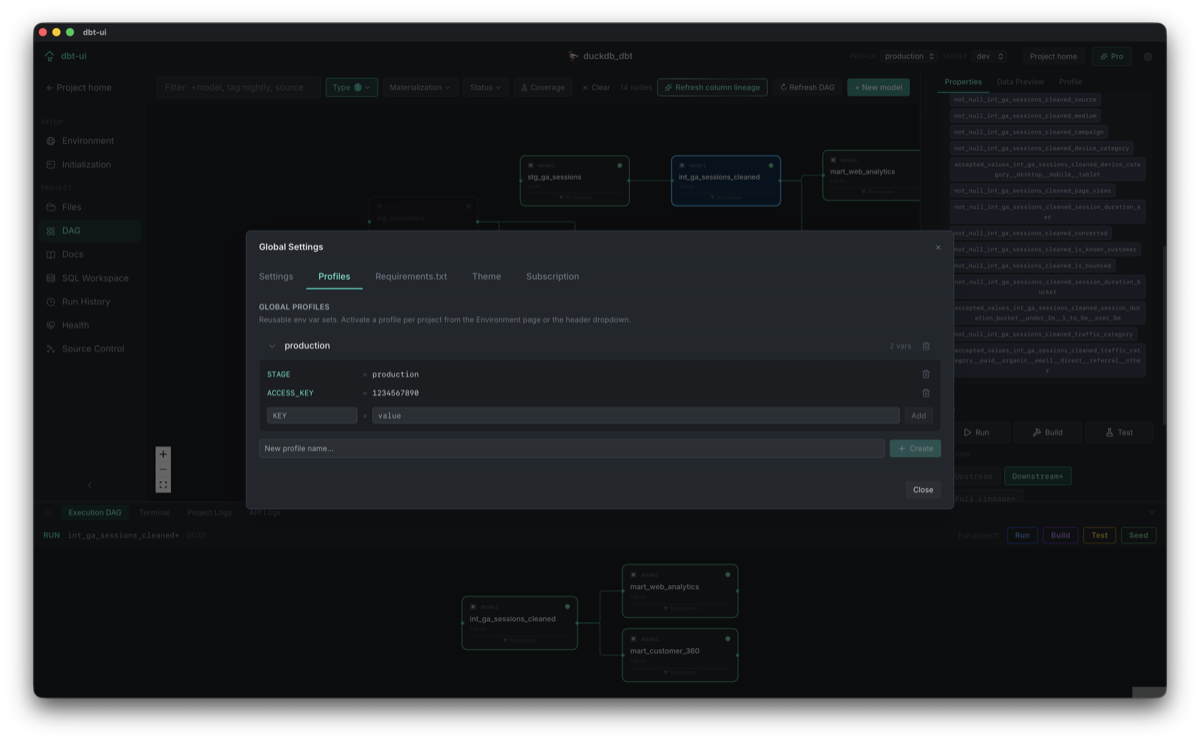Delete the ACCESS_KEY variable row
Image resolution: width=1200 pixels, height=742 pixels.
926,393
